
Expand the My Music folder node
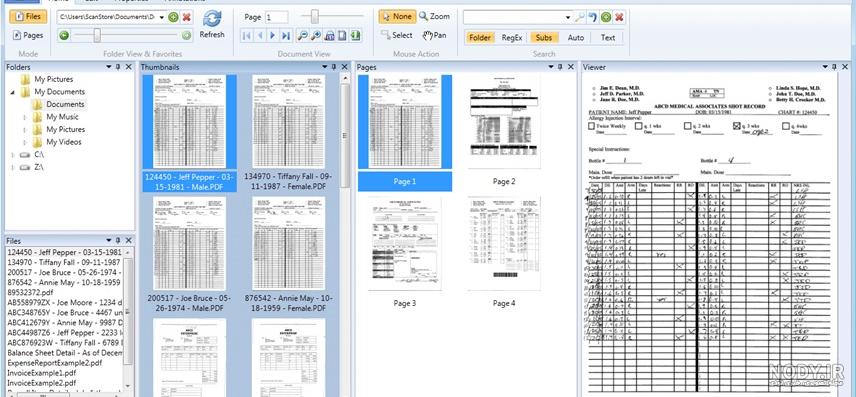(x=25, y=117)
